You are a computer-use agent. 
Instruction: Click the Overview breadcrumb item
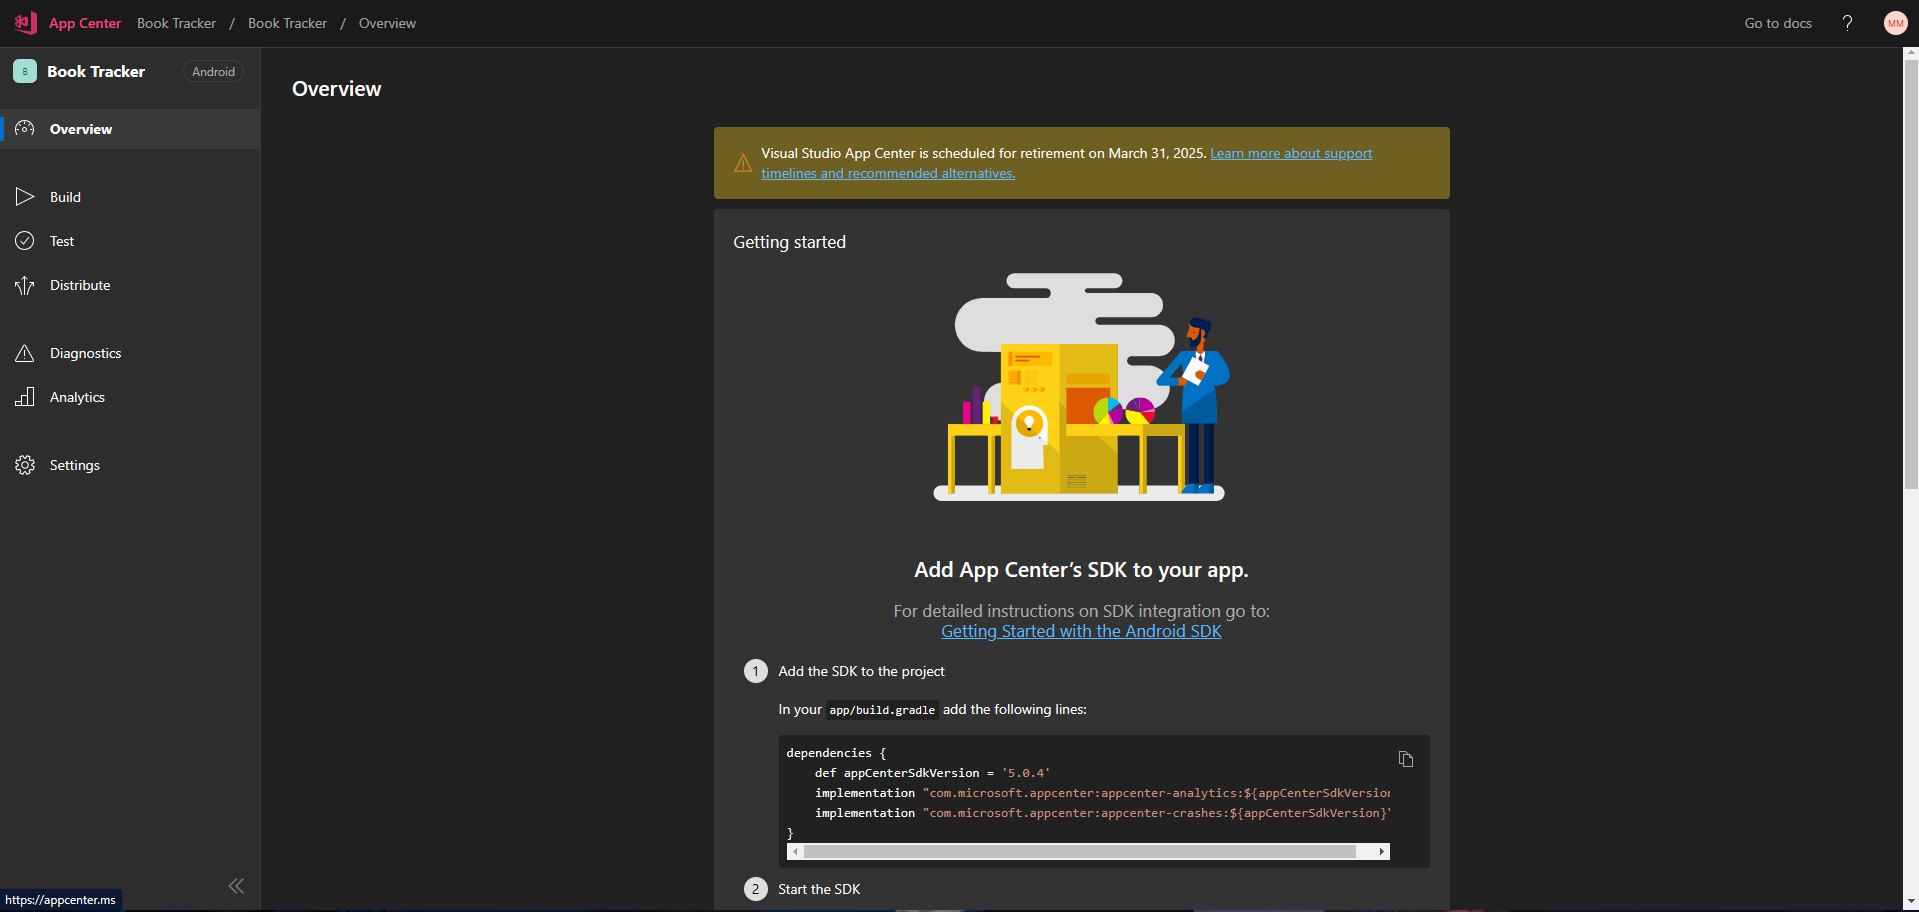click(387, 23)
